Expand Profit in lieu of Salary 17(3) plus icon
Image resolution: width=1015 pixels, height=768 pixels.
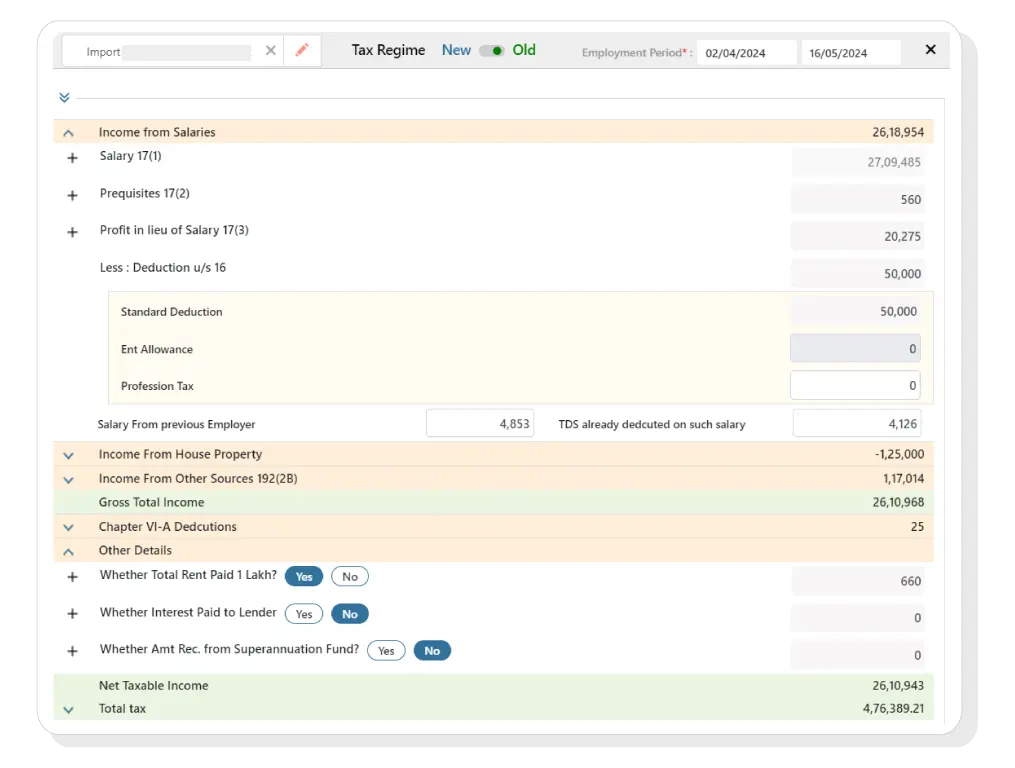71,232
